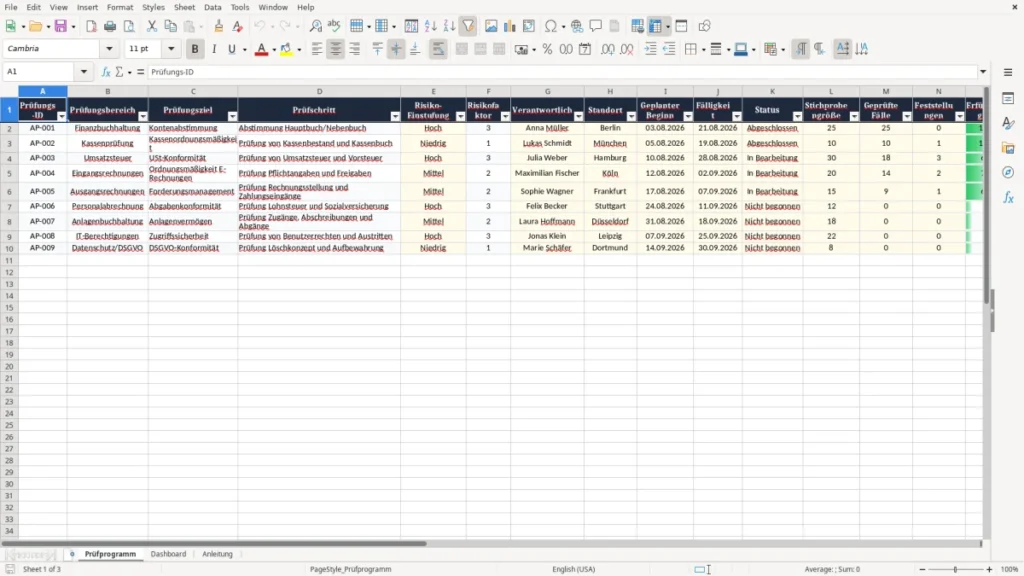Screen dimensions: 1024x576
Task: Insert comment icon
Action: coord(596,26)
